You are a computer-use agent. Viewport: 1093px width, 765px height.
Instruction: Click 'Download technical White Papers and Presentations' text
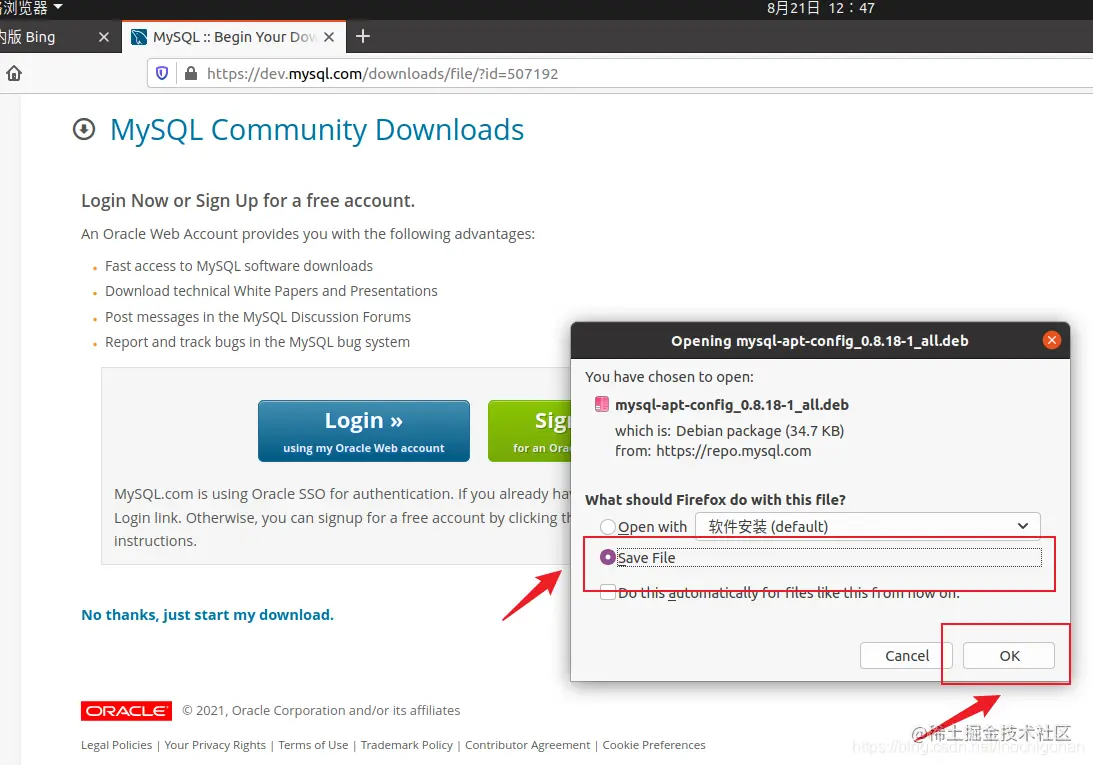[271, 291]
